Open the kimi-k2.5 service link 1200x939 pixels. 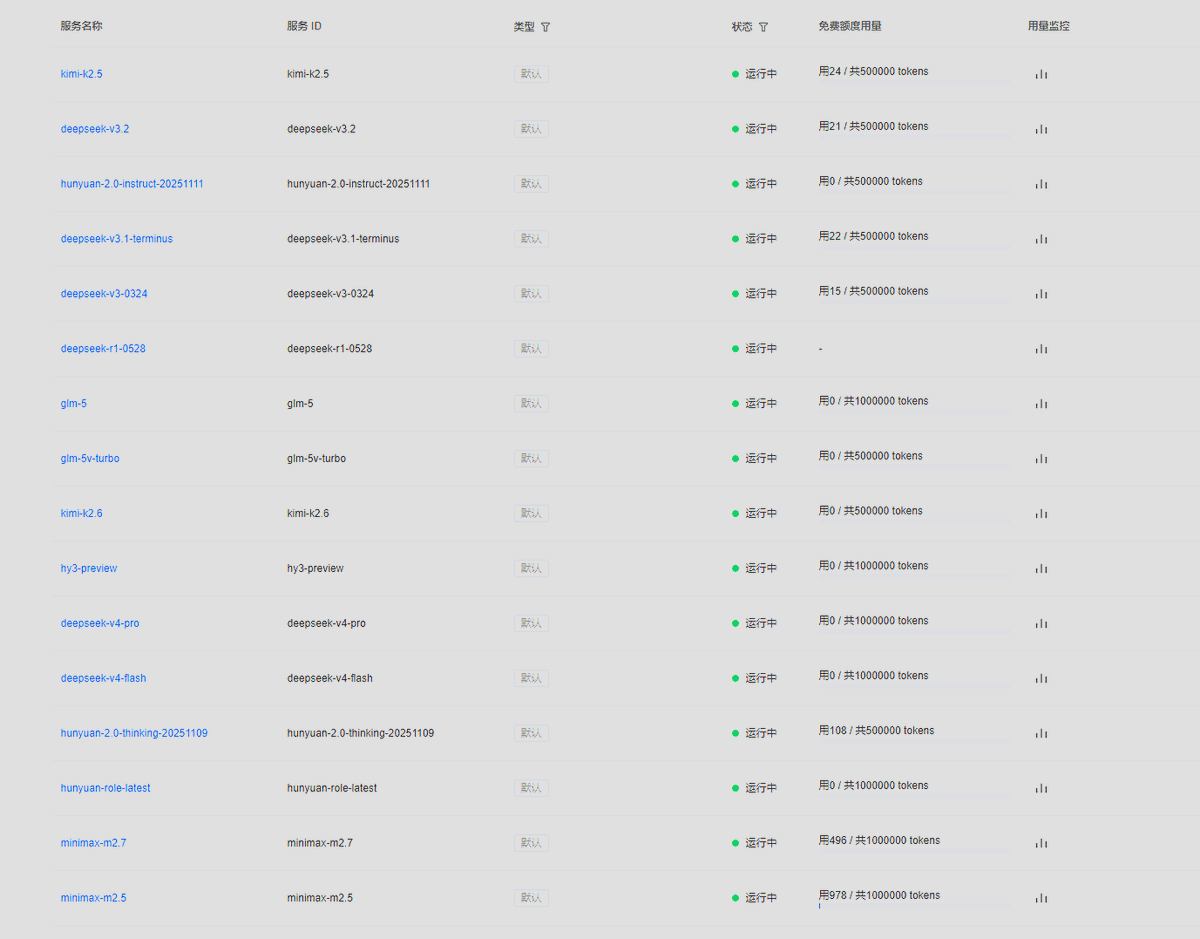(x=81, y=74)
